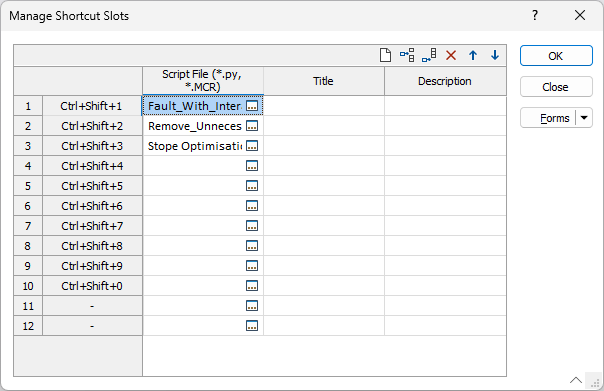Click the Close button
The height and width of the screenshot is (391, 604).
[556, 87]
